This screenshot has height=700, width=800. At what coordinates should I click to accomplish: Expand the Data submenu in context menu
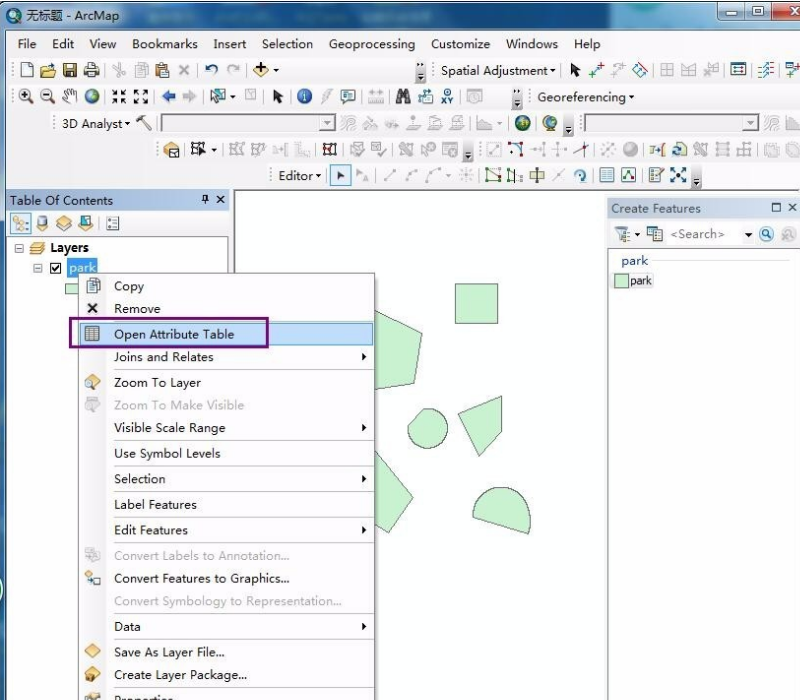coord(226,627)
